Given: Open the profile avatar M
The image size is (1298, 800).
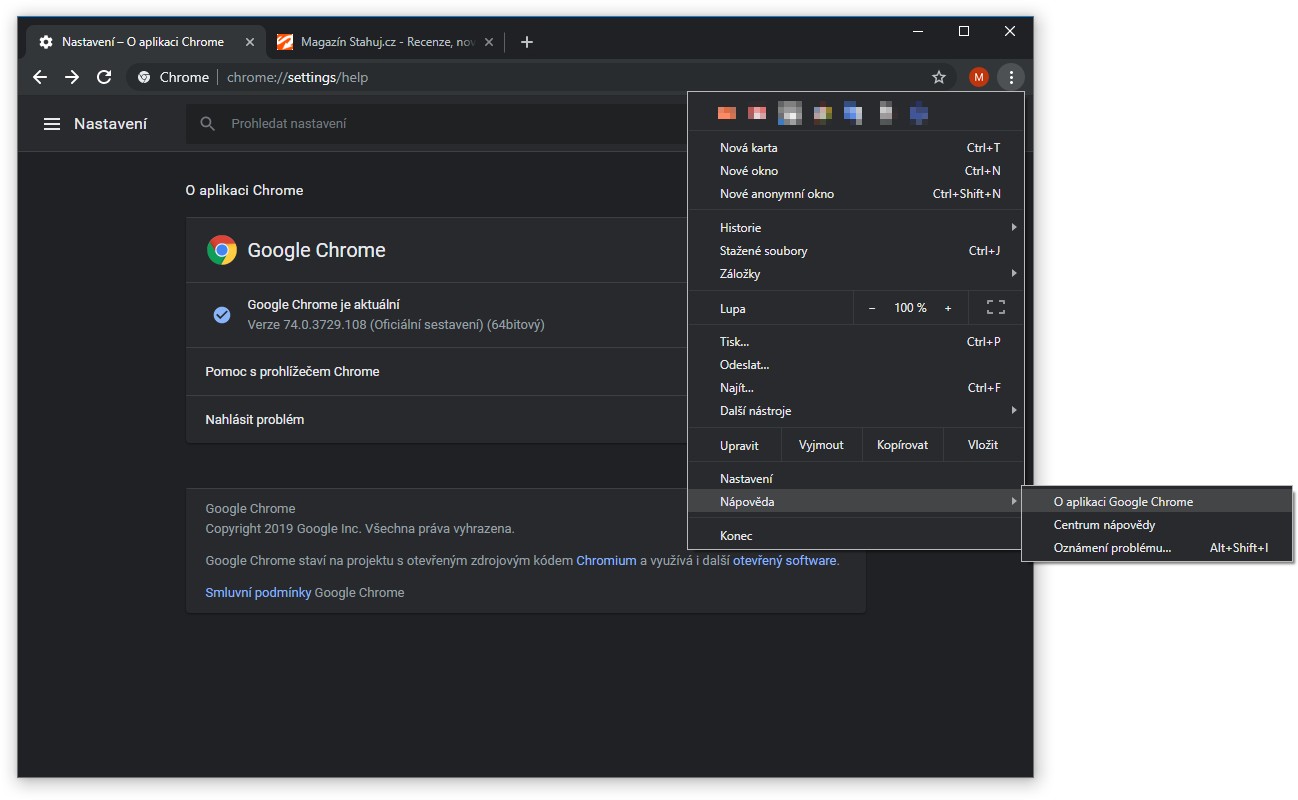Looking at the screenshot, I should click(x=979, y=77).
